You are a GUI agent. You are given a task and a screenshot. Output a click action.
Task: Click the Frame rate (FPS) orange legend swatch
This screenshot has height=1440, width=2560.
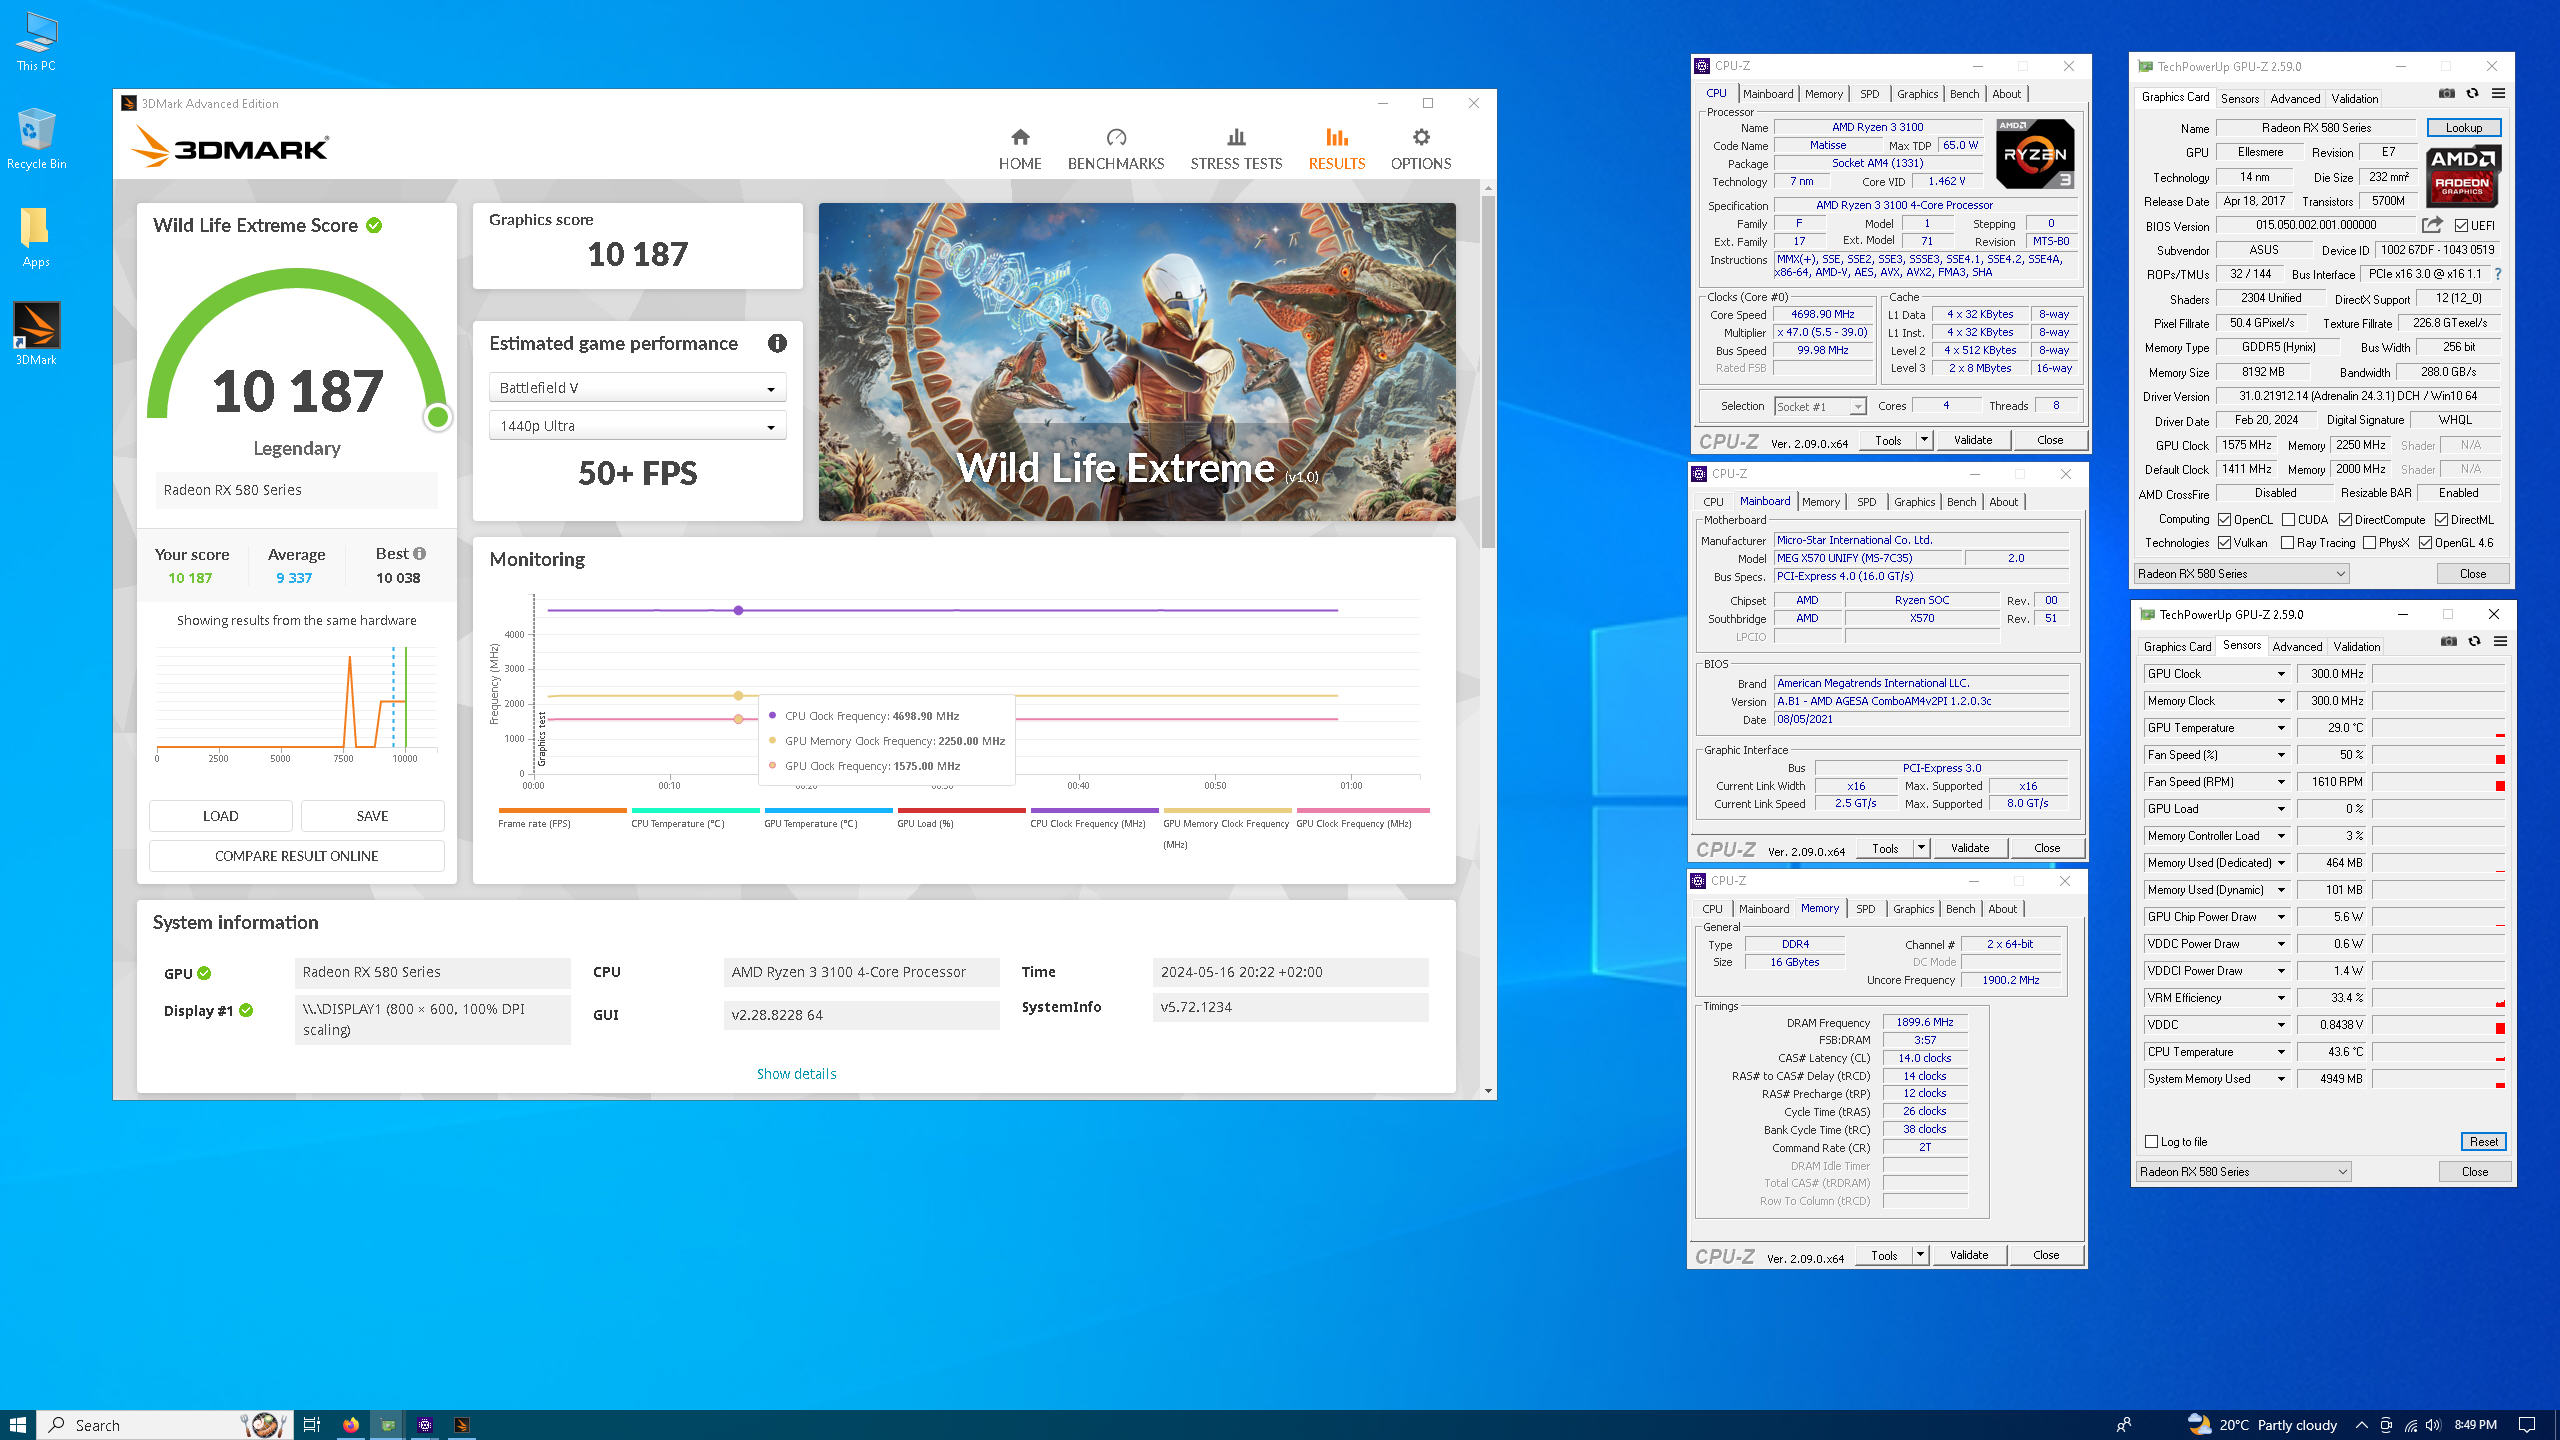[562, 810]
